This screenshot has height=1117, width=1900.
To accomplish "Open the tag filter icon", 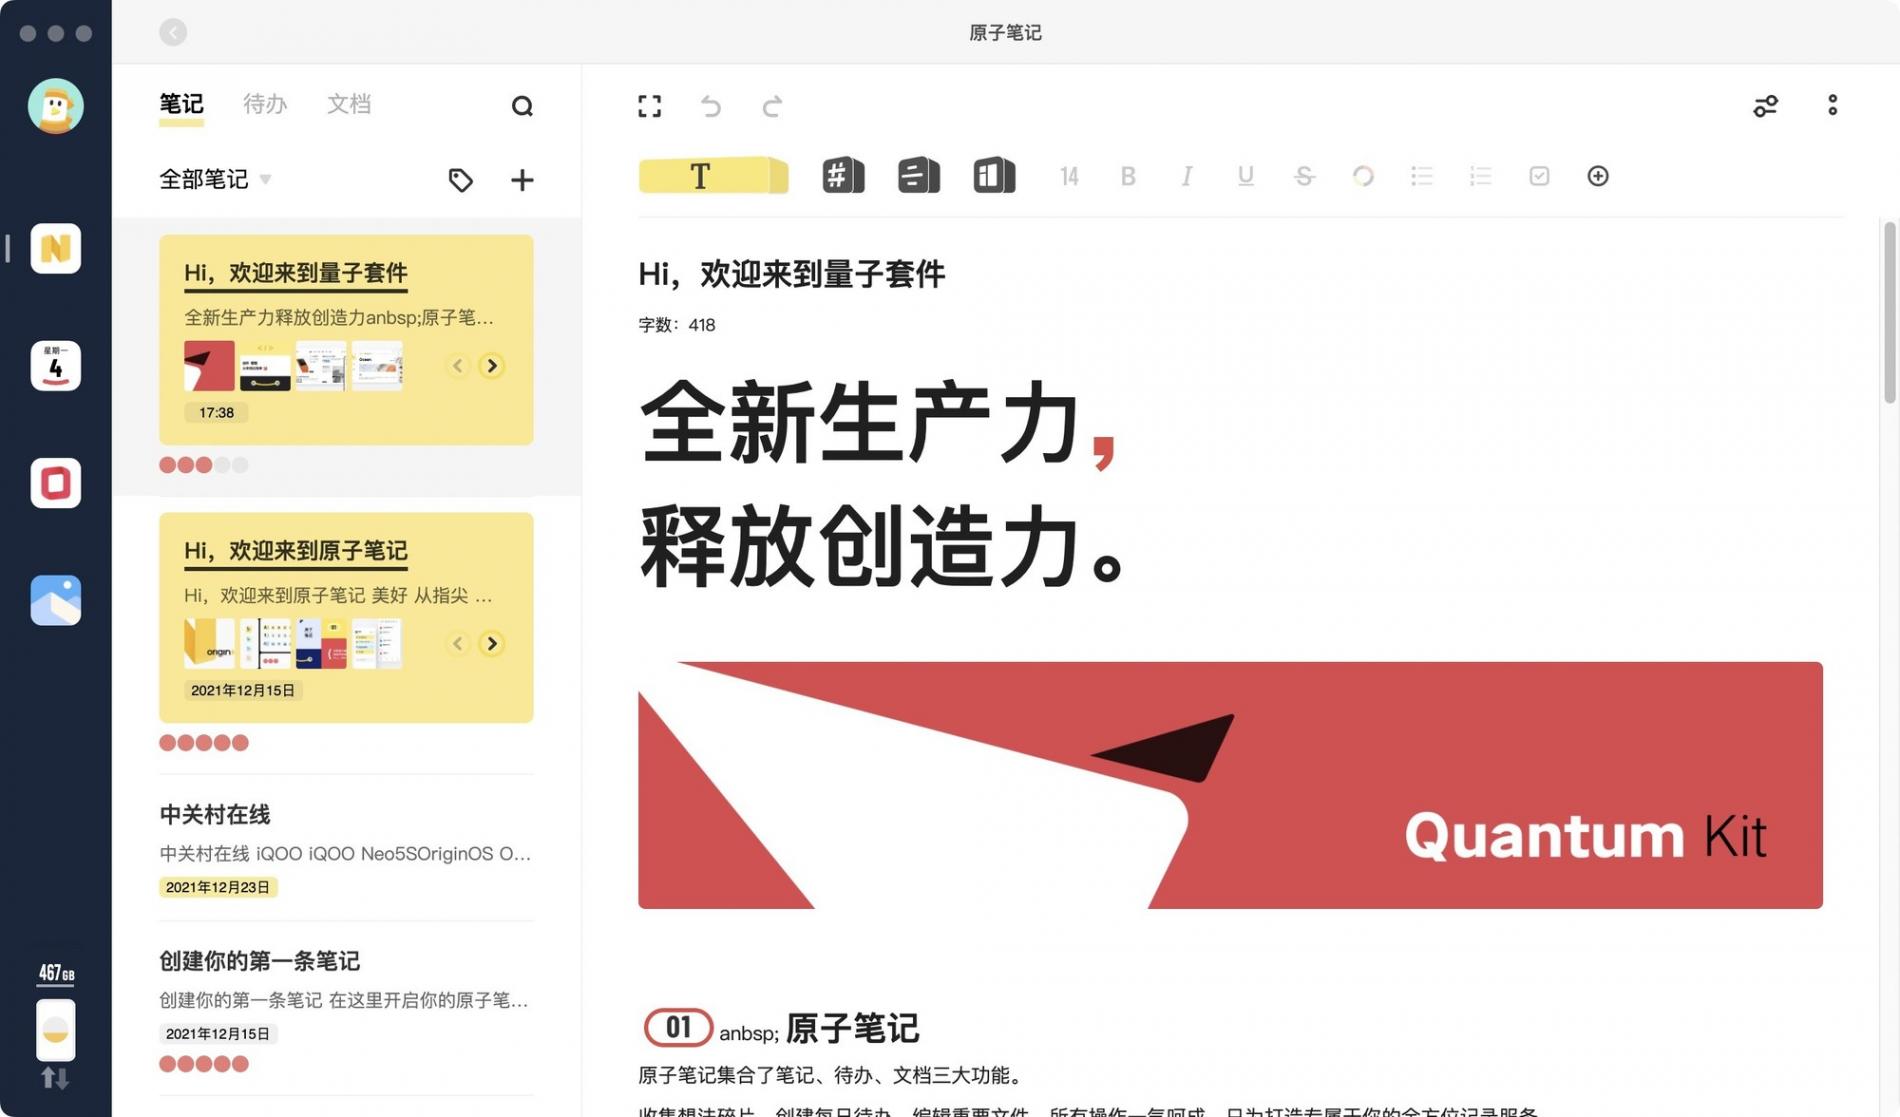I will [460, 180].
